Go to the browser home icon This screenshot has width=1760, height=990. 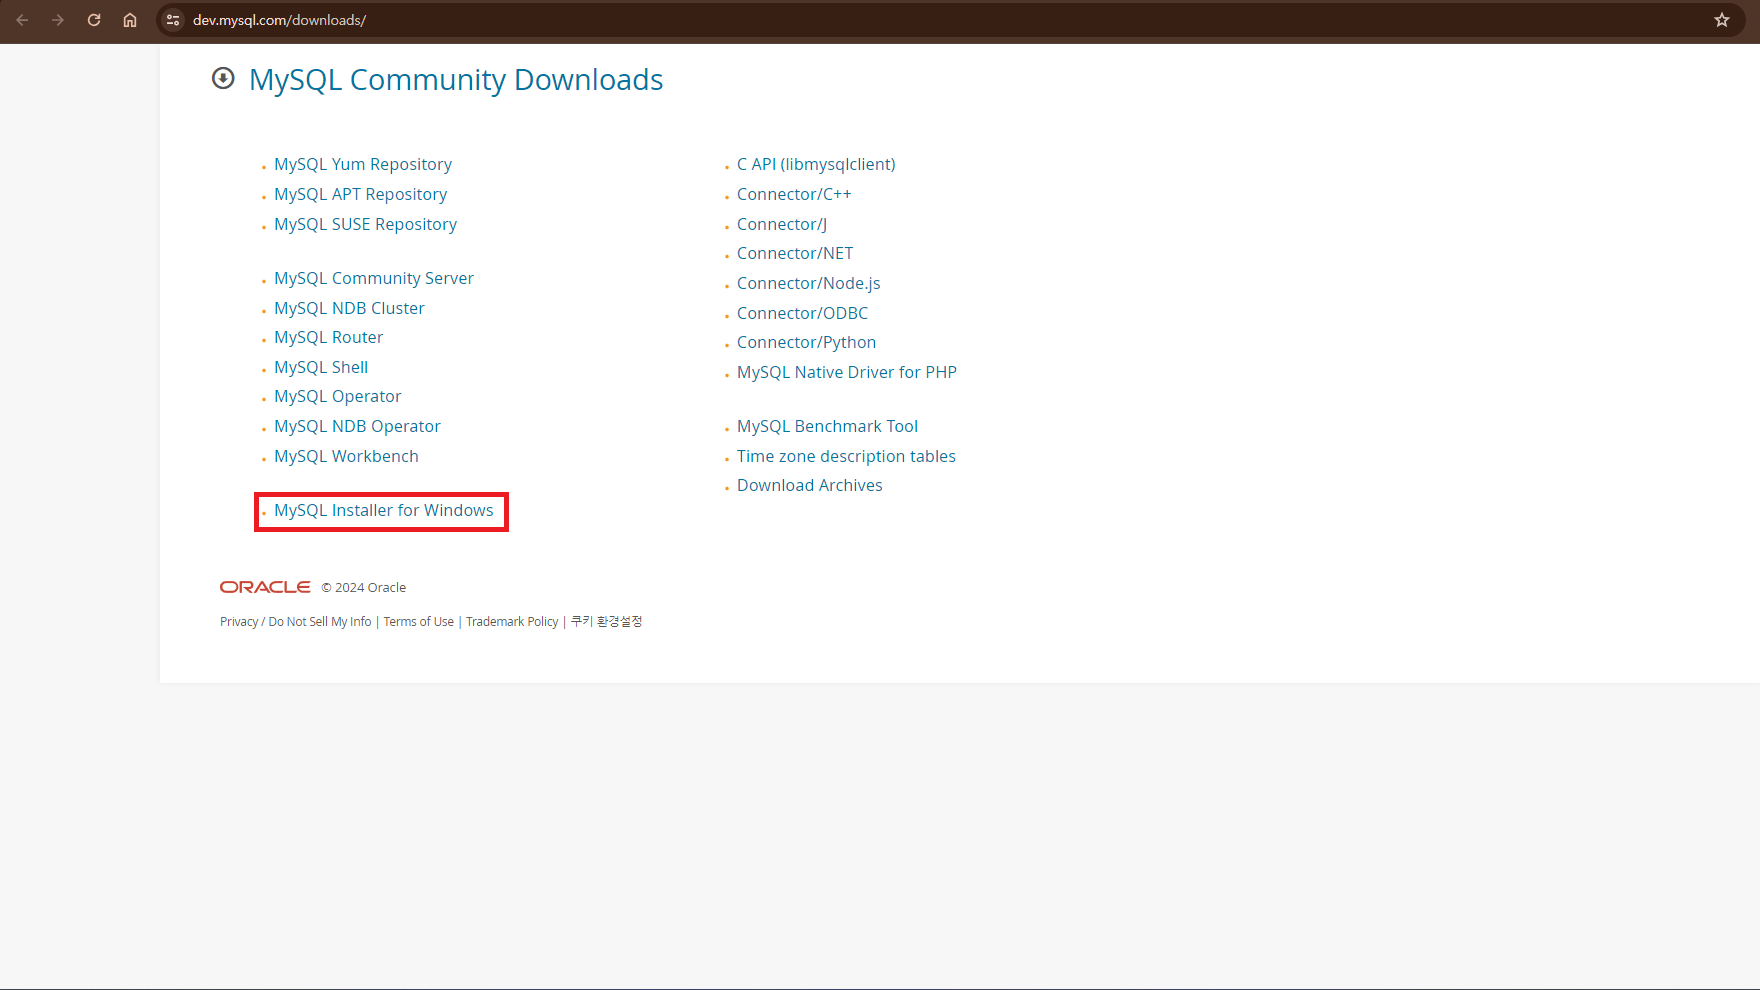[x=130, y=20]
